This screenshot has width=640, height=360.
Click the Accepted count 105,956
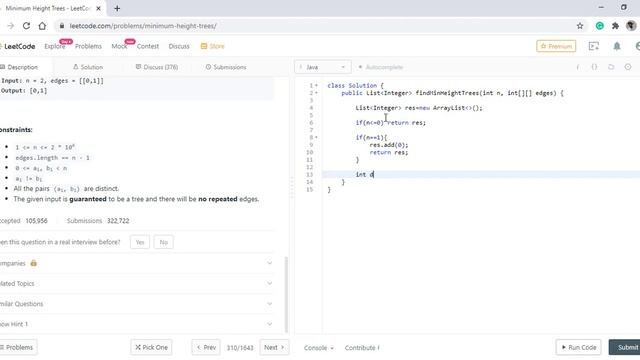[36, 221]
